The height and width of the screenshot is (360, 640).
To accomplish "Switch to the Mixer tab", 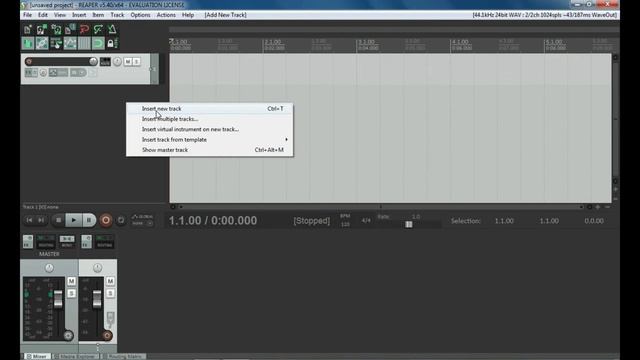I will pyautogui.click(x=37, y=356).
